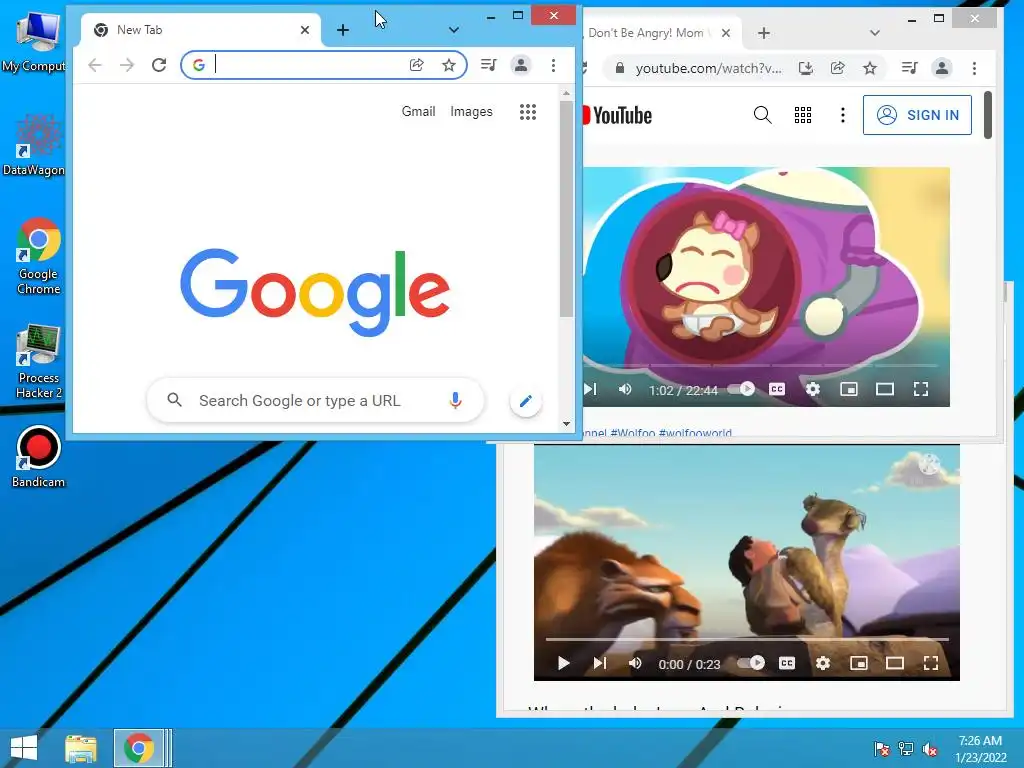Start voice search with microphone icon

coord(456,400)
